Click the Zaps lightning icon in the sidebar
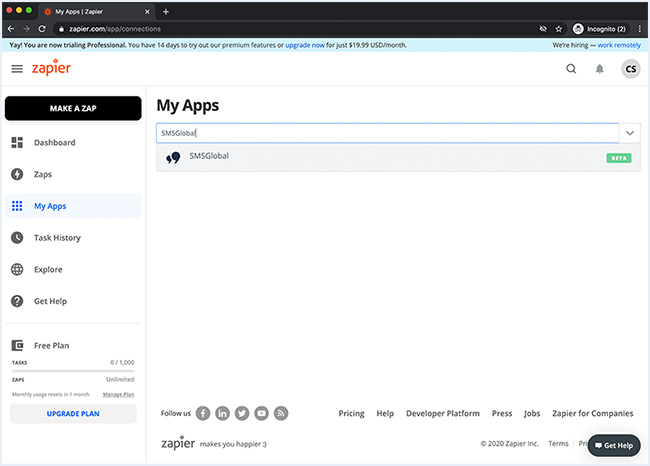Viewport: 650px width, 466px height. tap(17, 174)
